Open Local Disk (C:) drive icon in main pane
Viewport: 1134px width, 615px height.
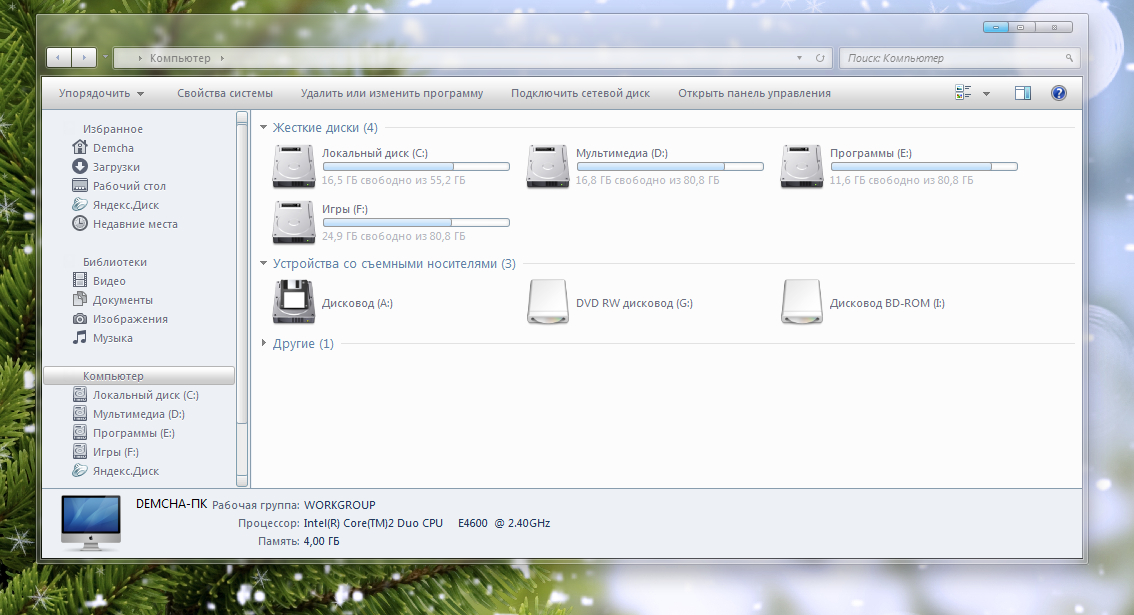[x=294, y=166]
